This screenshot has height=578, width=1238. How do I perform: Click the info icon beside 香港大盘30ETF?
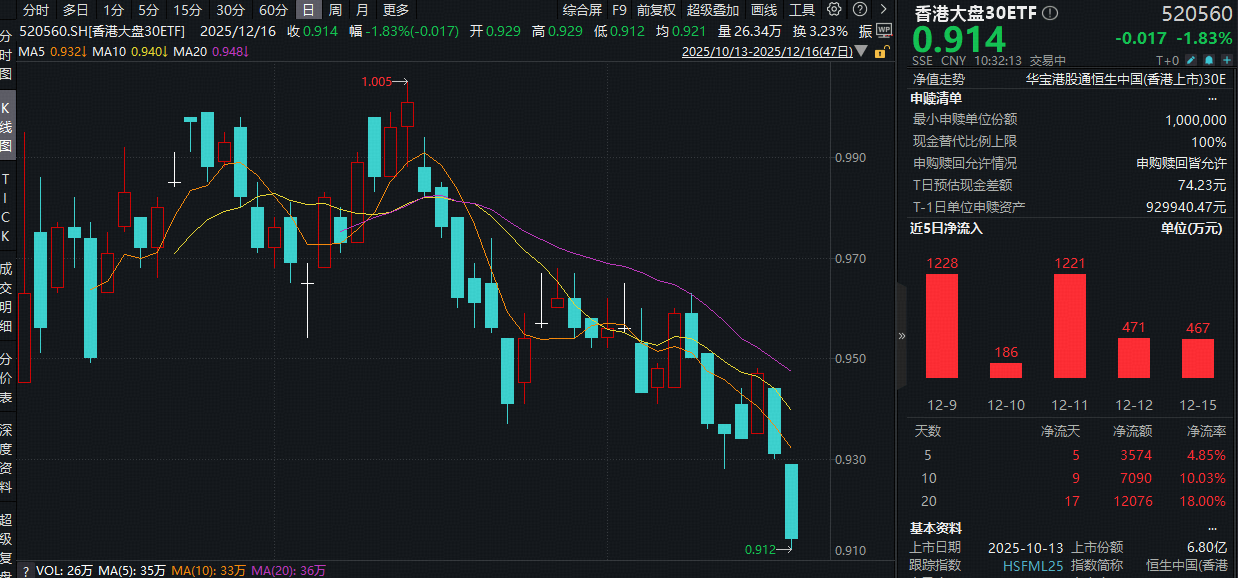(1049, 14)
